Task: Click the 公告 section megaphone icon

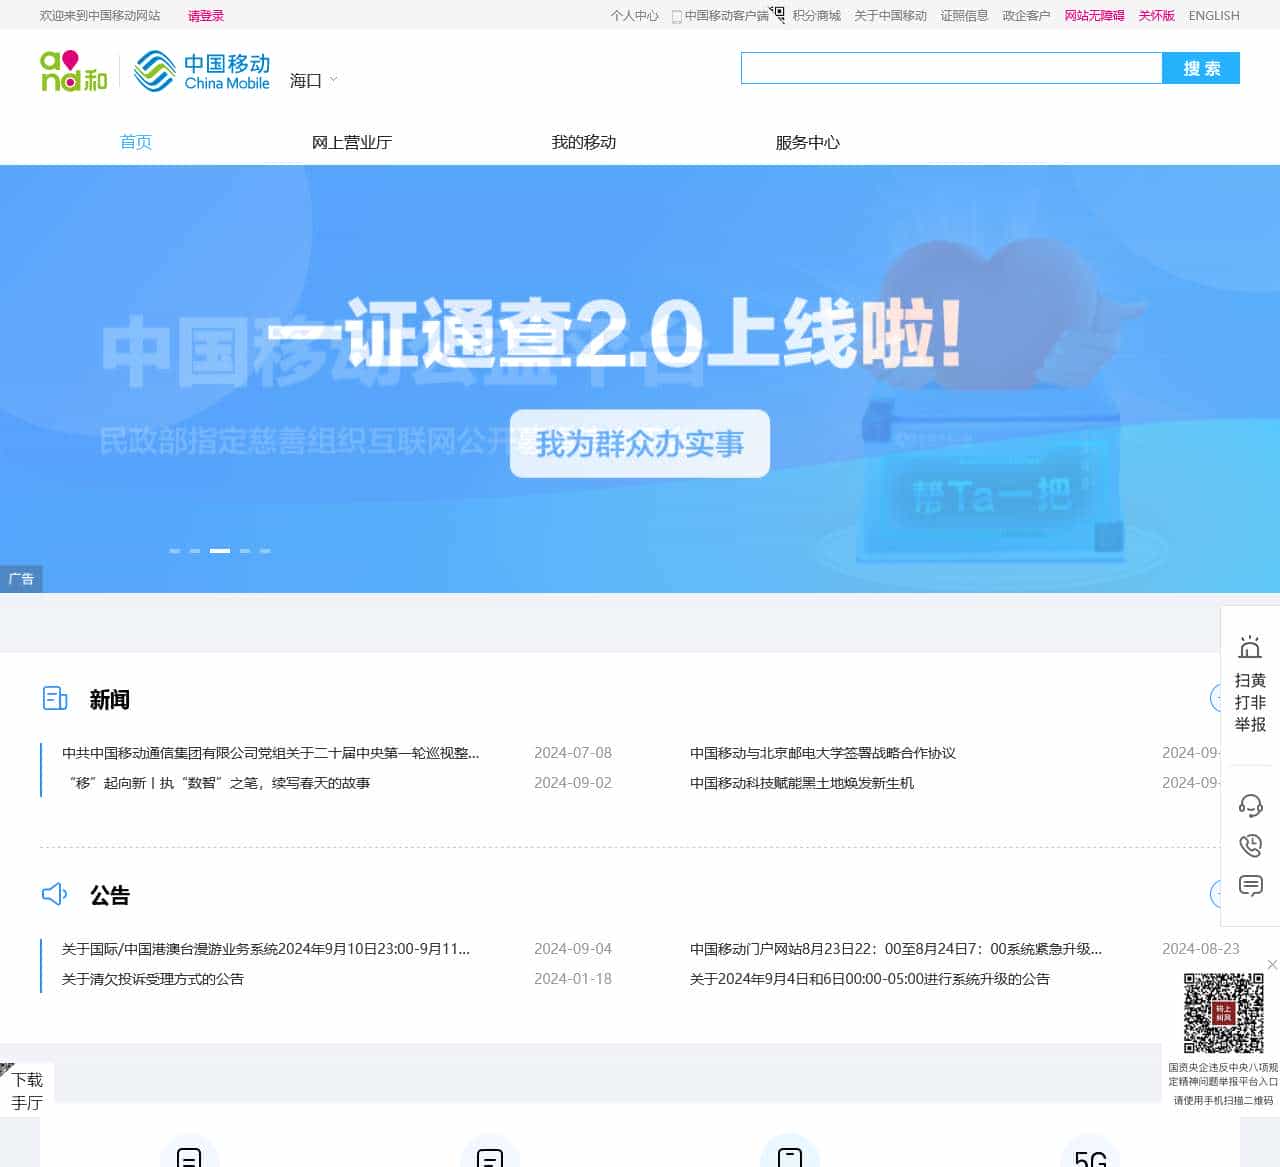Action: point(55,894)
